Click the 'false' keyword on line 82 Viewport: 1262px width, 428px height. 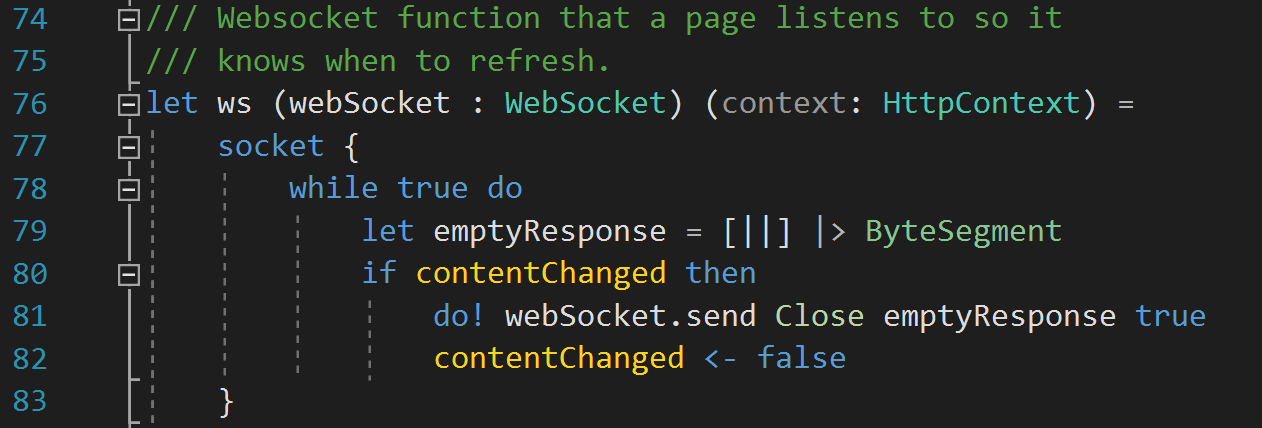coord(801,359)
